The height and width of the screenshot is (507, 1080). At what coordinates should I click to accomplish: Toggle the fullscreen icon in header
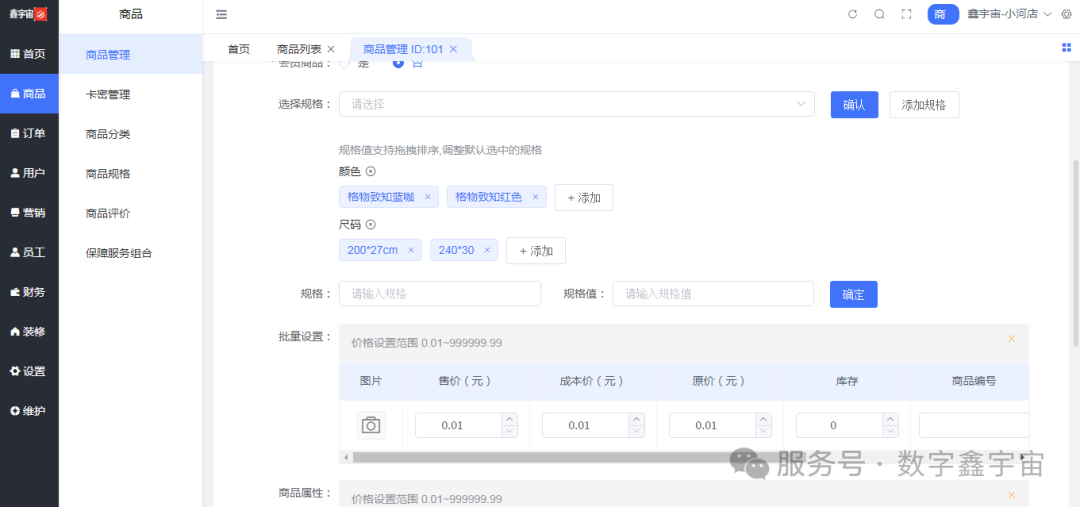(906, 14)
